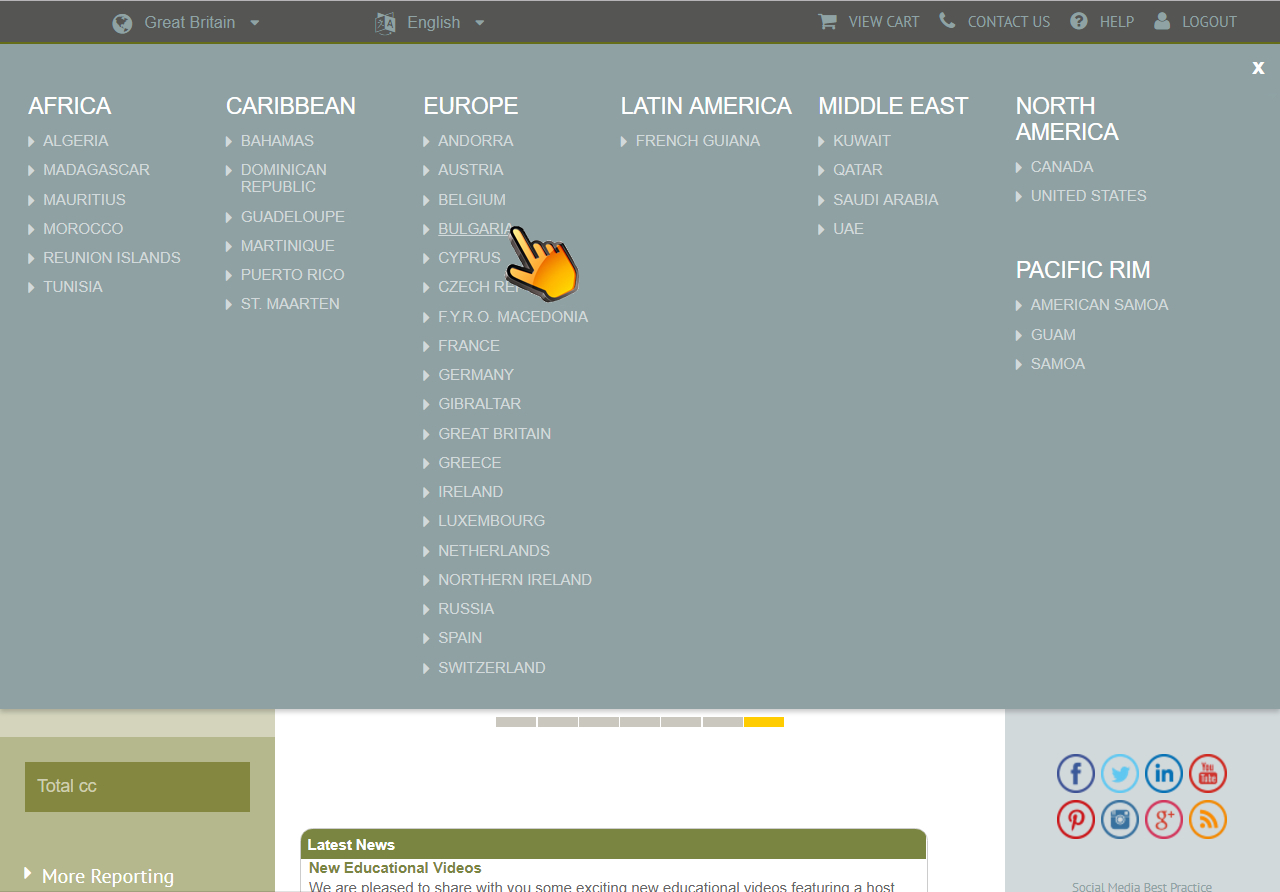Click the Google Plus social icon

click(1164, 820)
